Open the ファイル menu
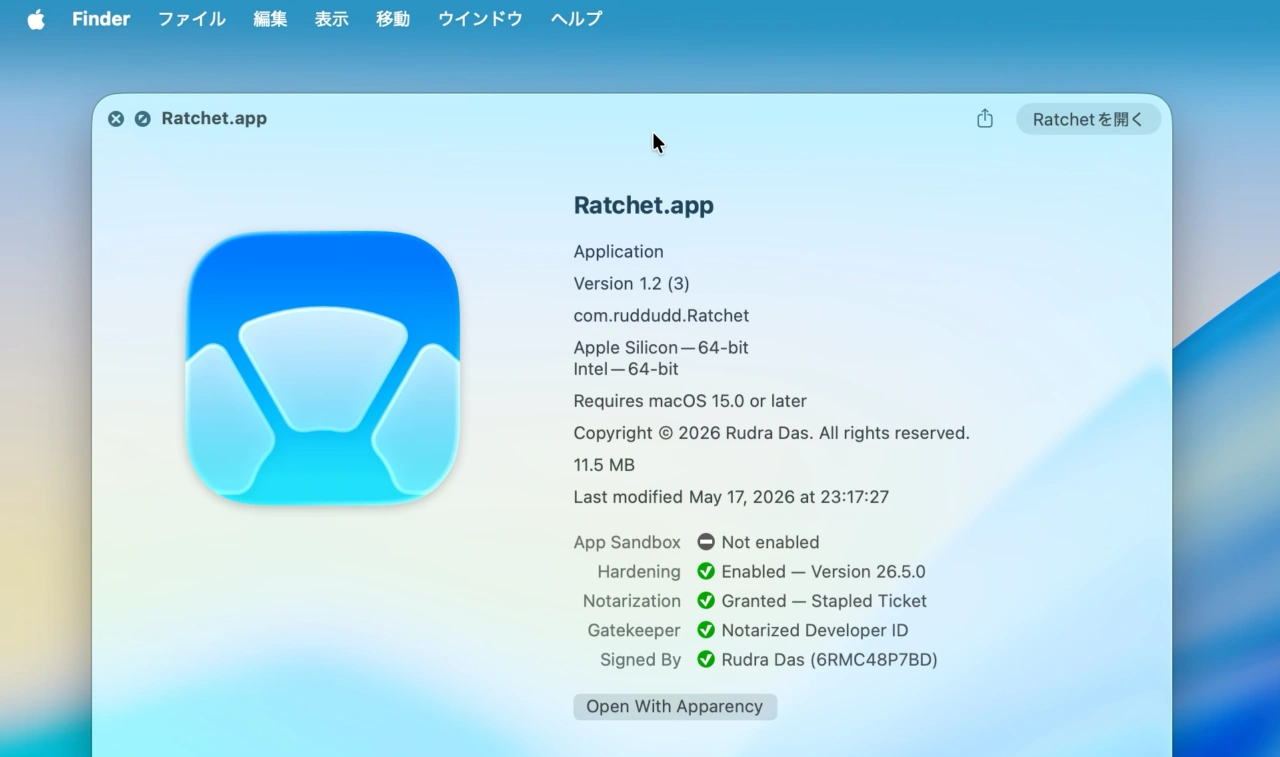The image size is (1280, 757). (192, 19)
